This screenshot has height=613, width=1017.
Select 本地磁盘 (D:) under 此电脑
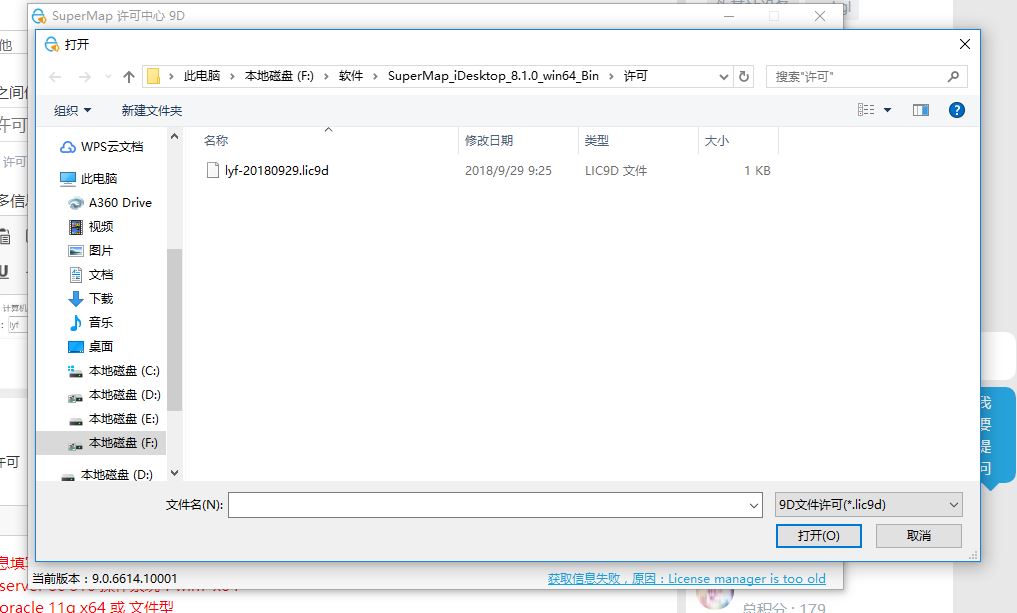(x=125, y=394)
